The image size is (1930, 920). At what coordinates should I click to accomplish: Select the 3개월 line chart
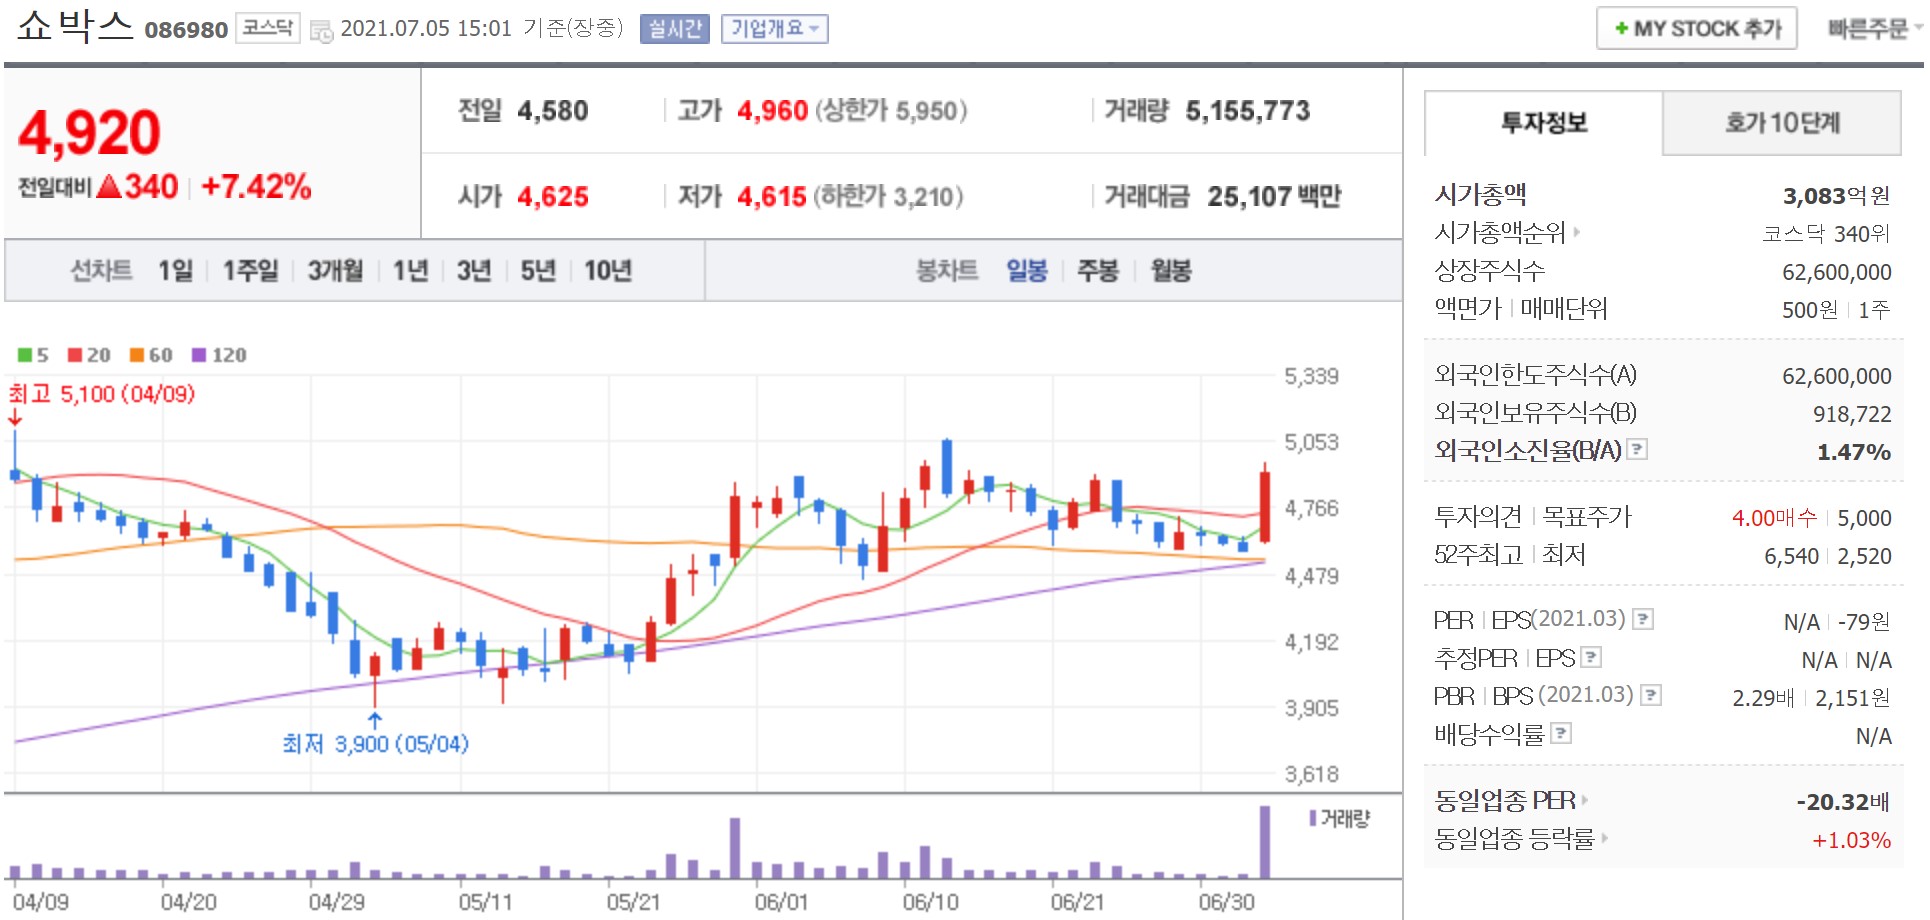tap(335, 270)
